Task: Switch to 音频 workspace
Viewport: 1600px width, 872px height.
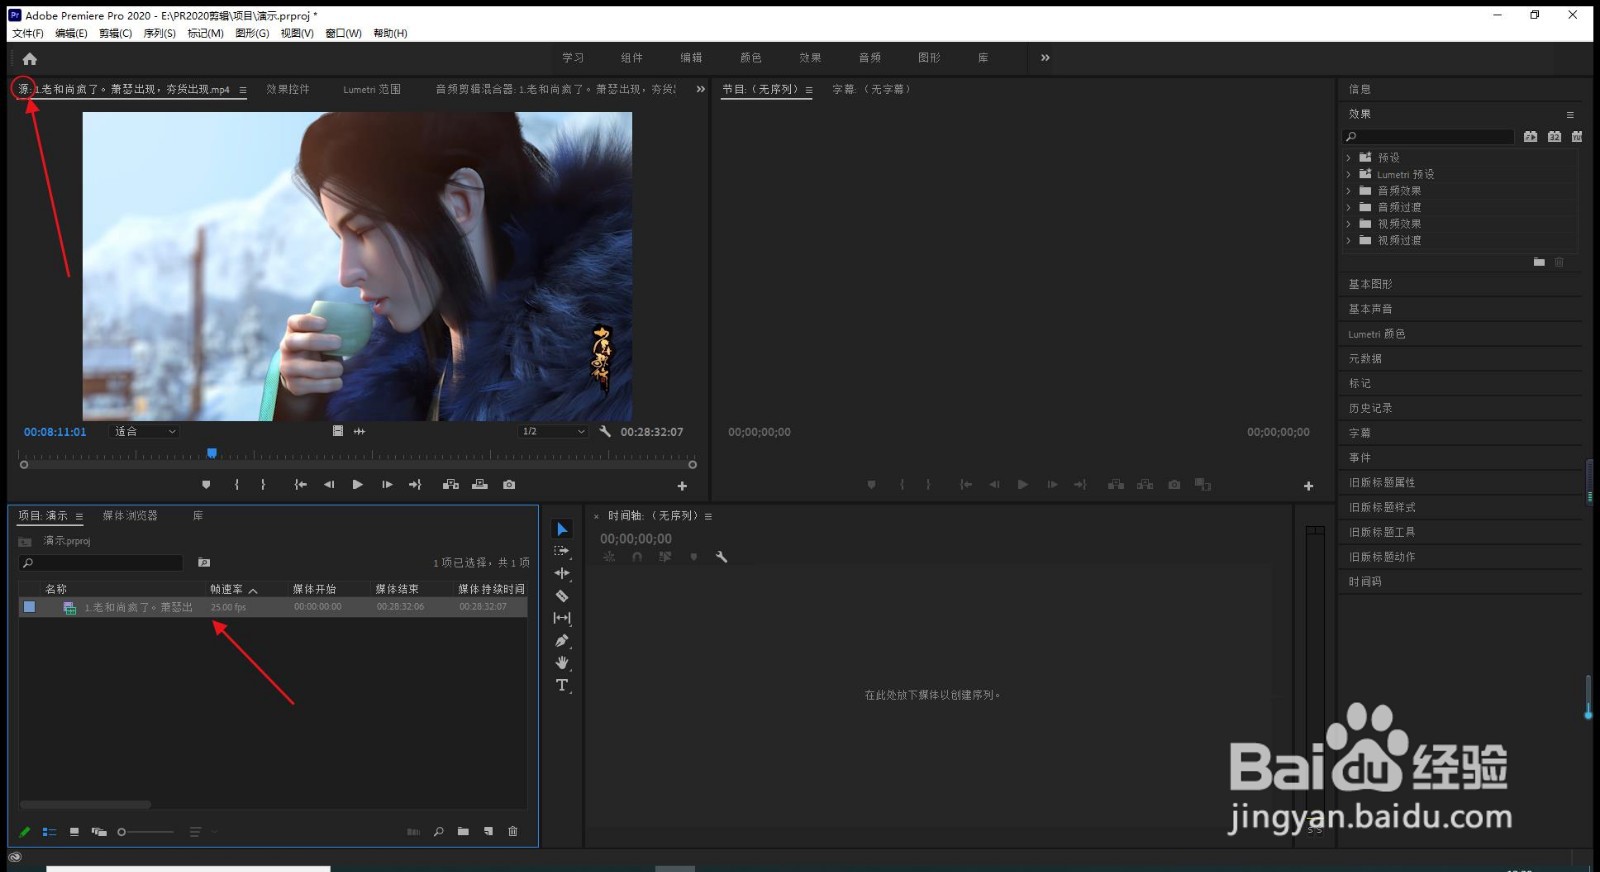Action: pyautogui.click(x=870, y=58)
